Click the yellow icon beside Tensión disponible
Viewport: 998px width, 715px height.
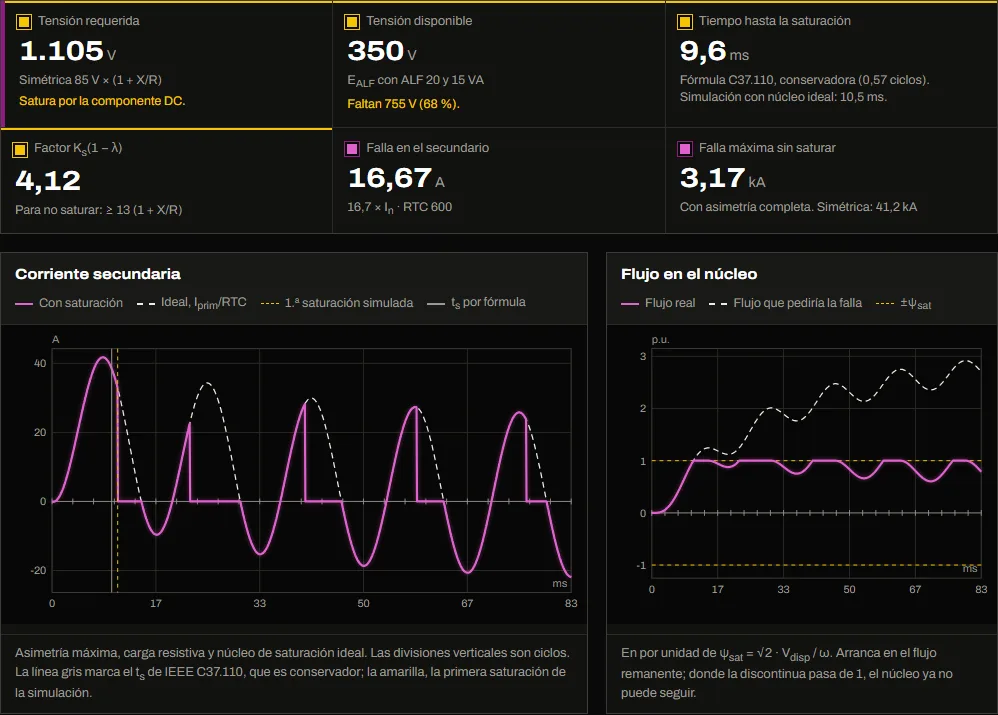coord(352,22)
